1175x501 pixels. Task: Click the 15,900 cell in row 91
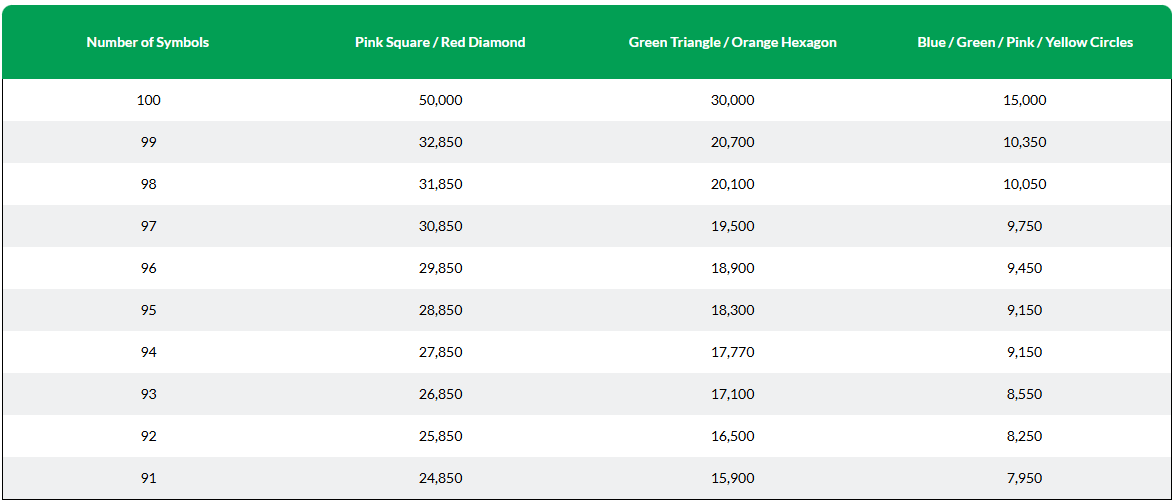[732, 478]
